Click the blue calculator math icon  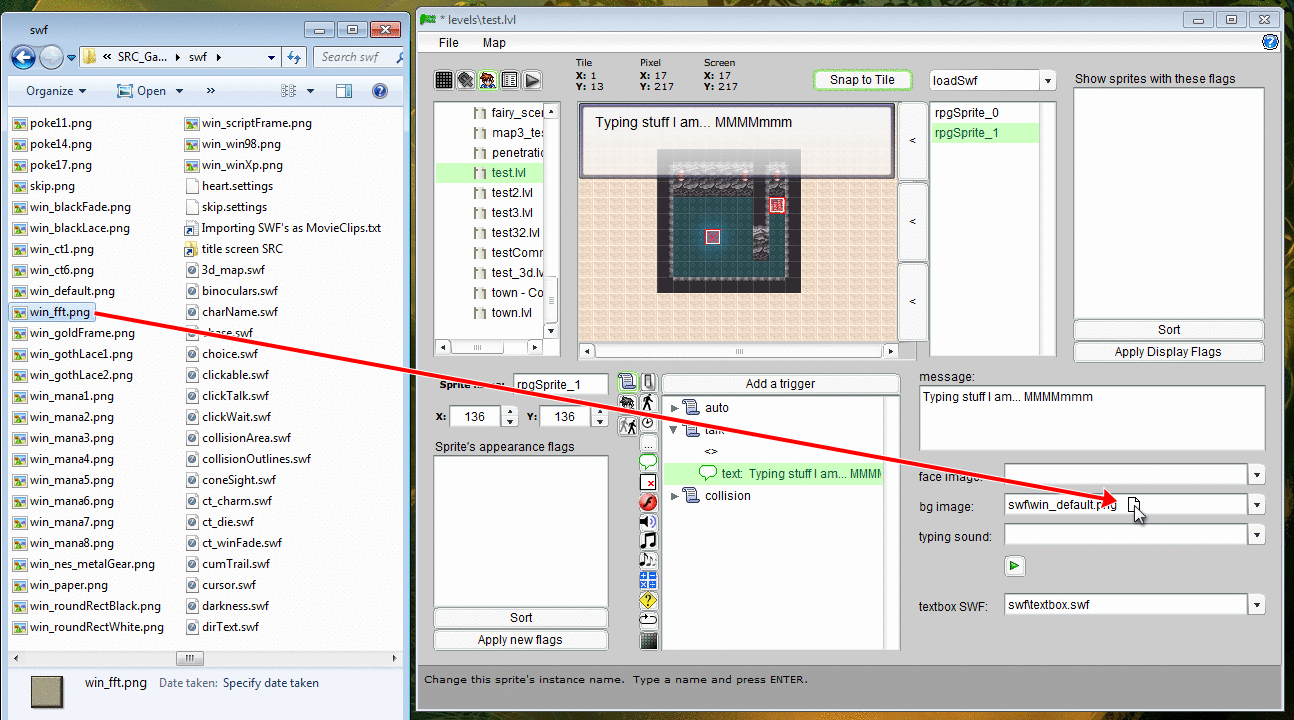pyautogui.click(x=648, y=580)
